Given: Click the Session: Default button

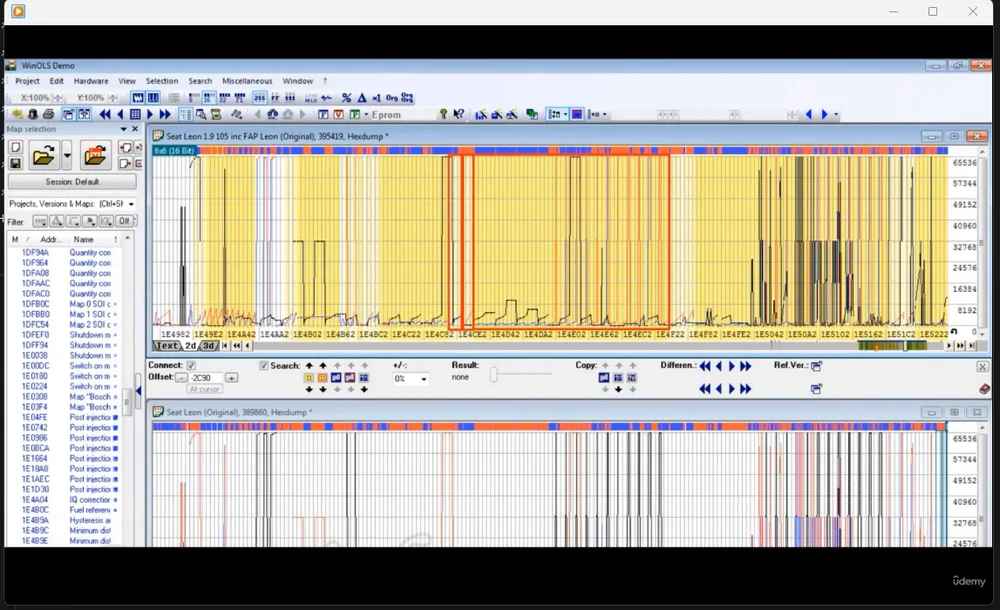Looking at the screenshot, I should [x=72, y=182].
